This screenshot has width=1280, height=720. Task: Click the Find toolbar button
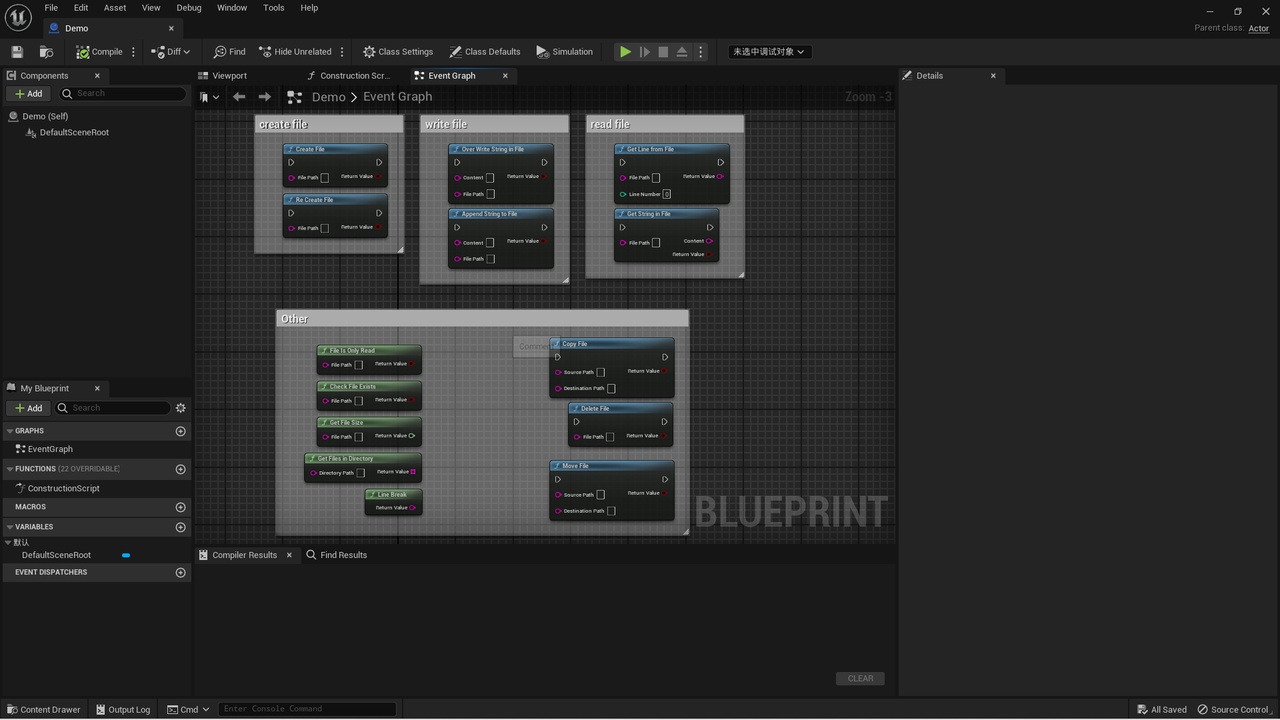(229, 52)
